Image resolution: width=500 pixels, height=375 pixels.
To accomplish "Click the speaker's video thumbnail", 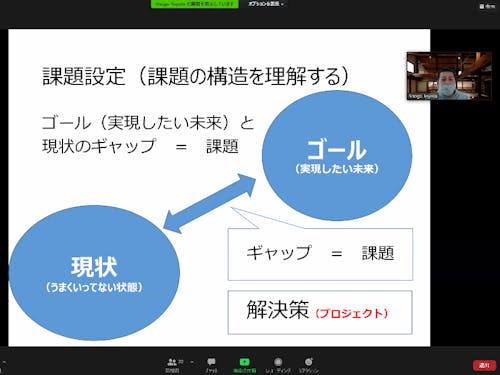I will click(449, 76).
